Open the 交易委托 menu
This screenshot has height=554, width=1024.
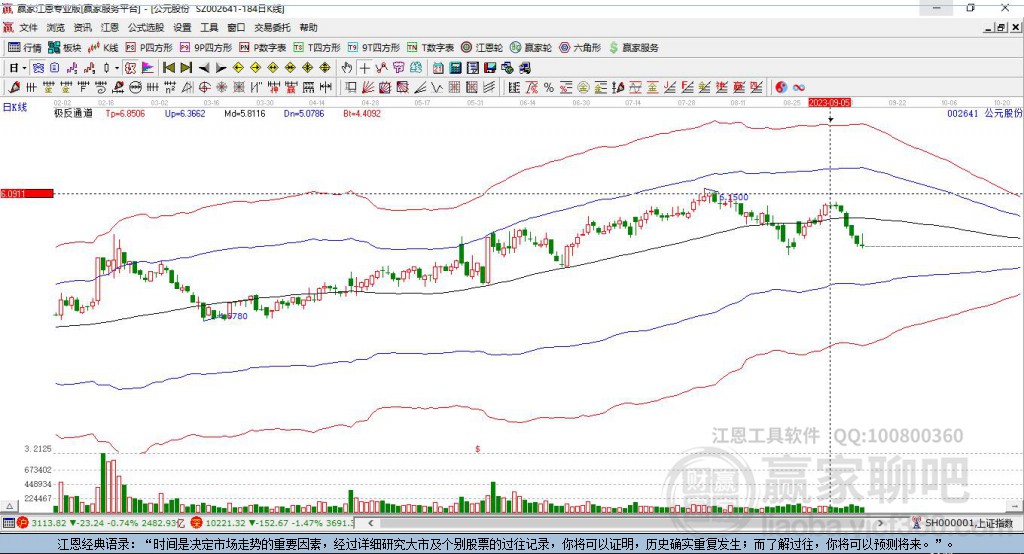point(272,27)
